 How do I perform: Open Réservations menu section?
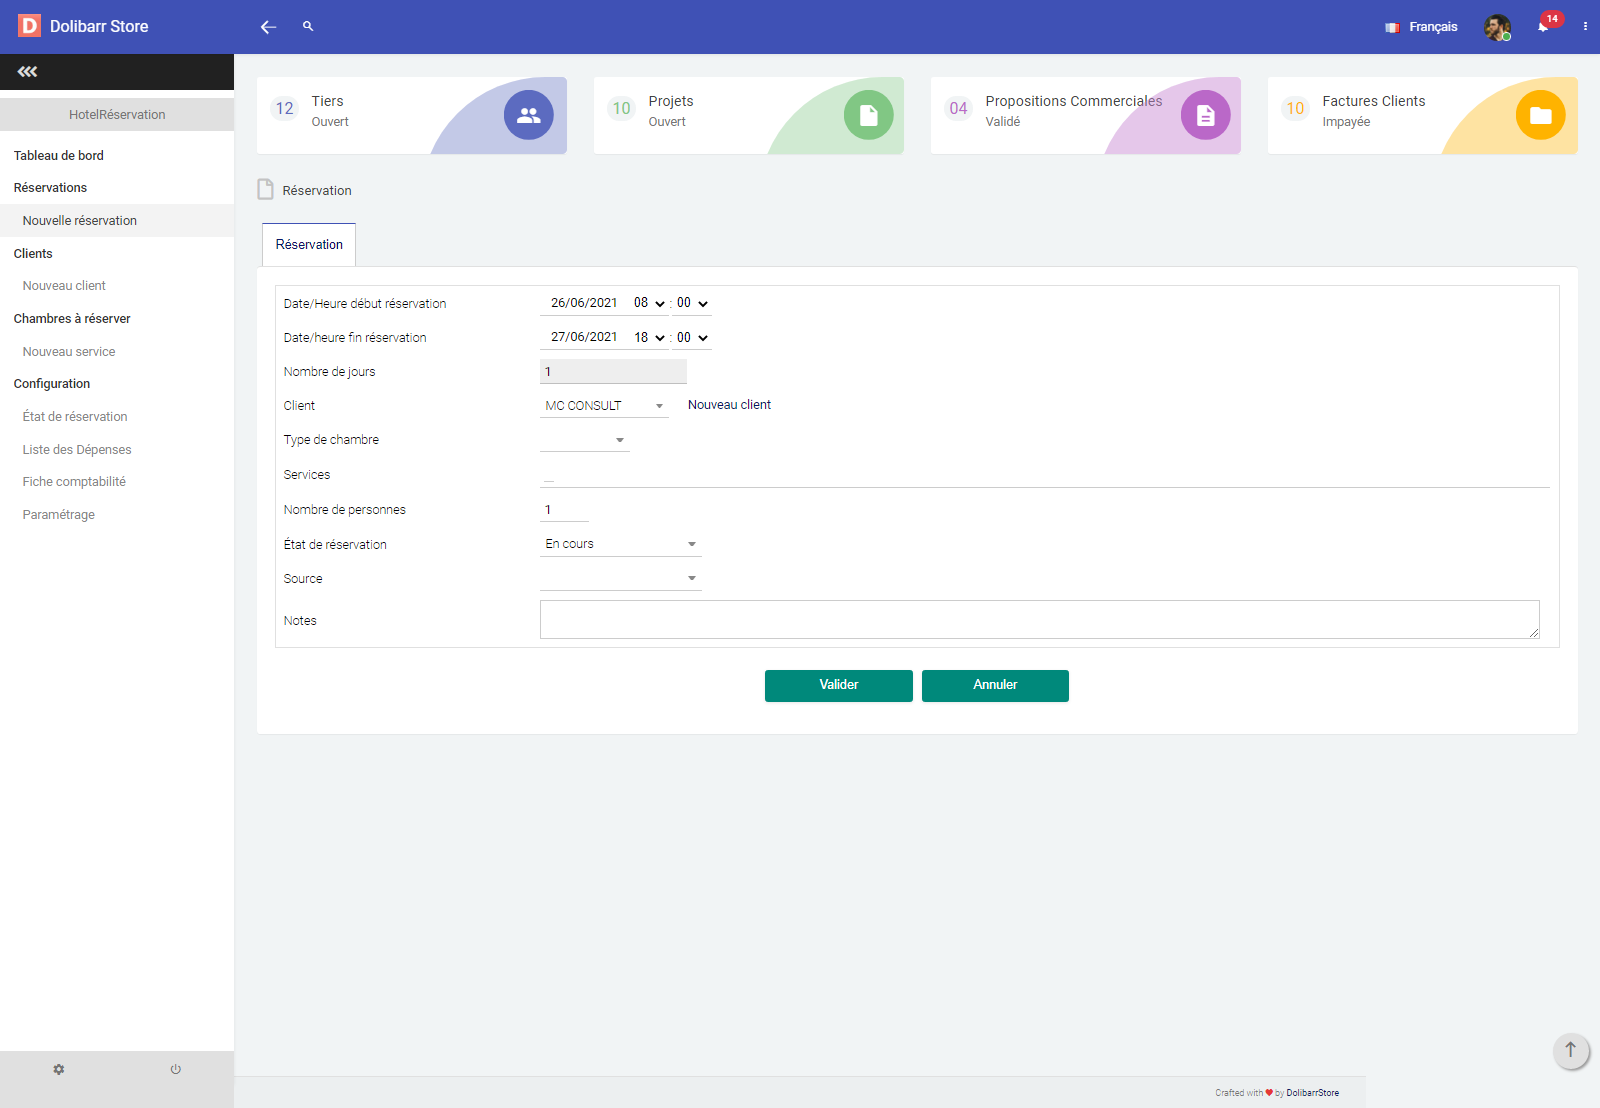click(x=50, y=188)
